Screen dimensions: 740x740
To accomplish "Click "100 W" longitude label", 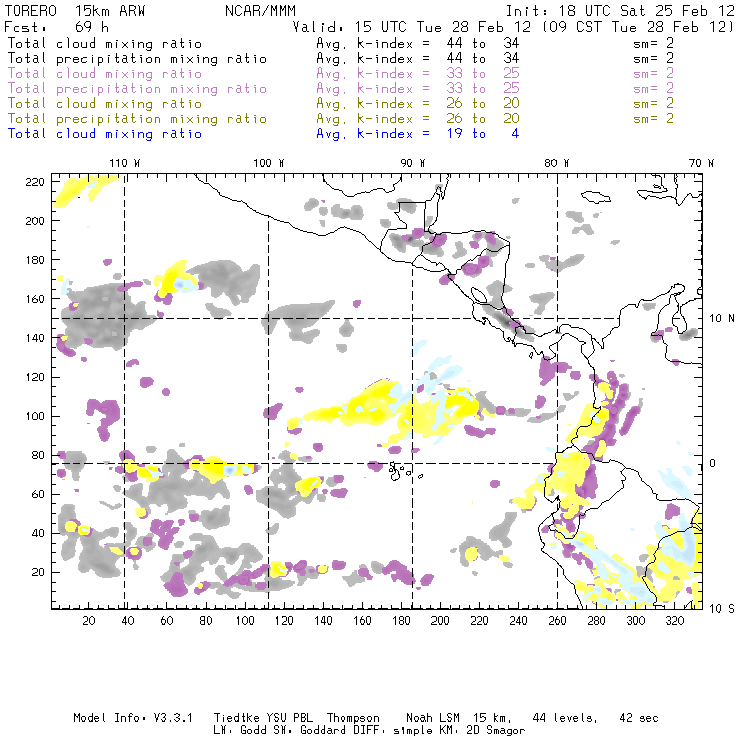I will click(269, 163).
